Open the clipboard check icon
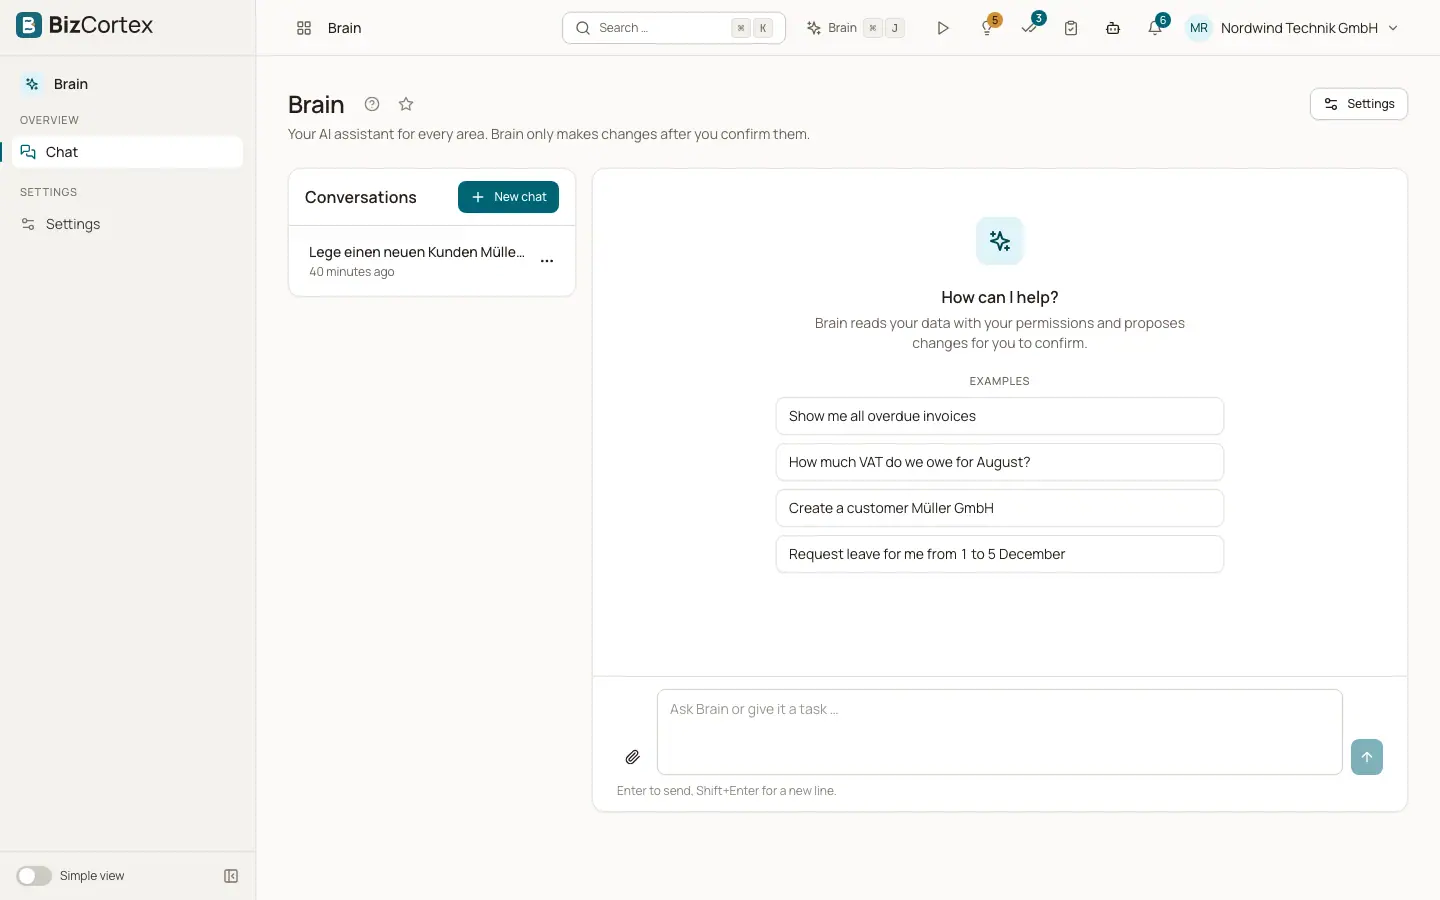This screenshot has height=900, width=1440. coord(1071,28)
